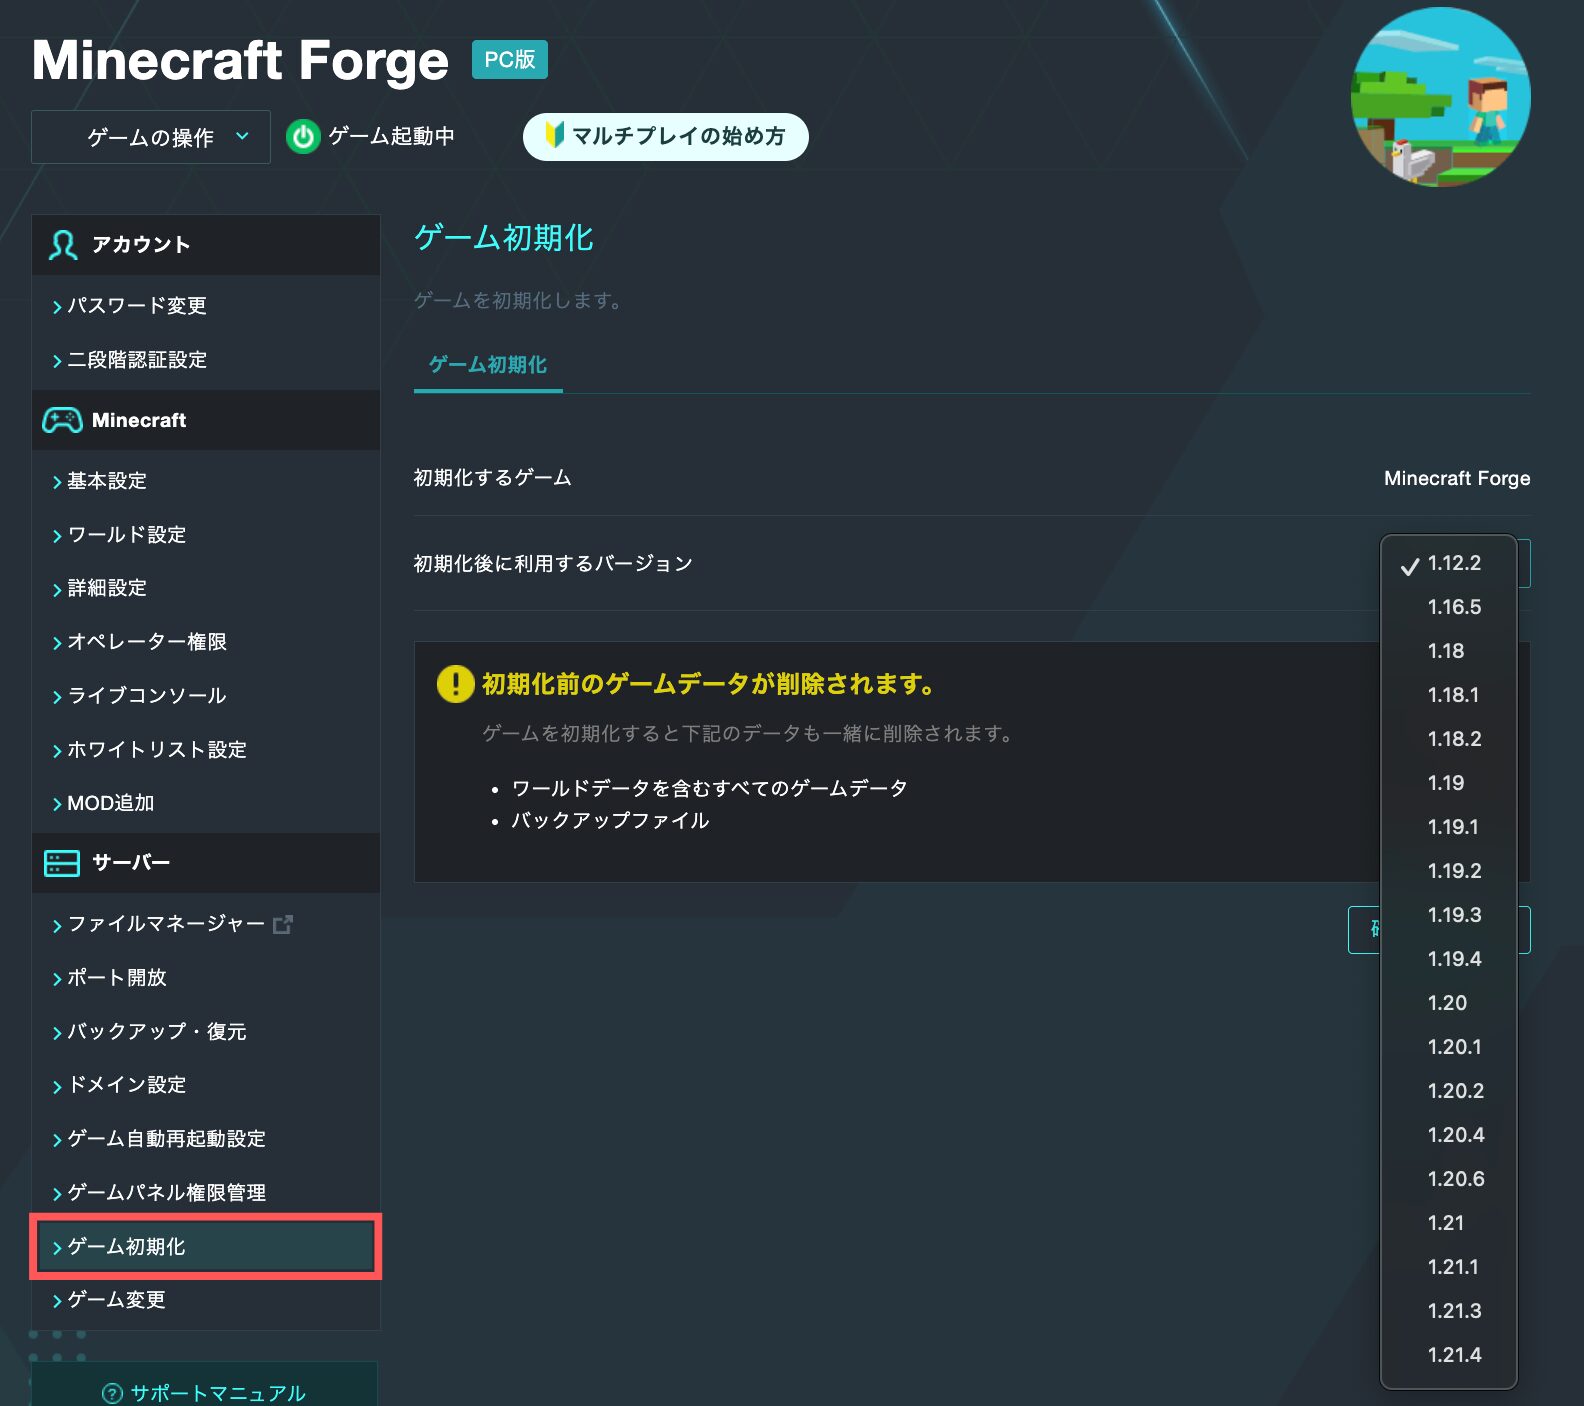This screenshot has width=1584, height=1406.
Task: Select version 1.12.2 in dropdown list
Action: (1449, 563)
